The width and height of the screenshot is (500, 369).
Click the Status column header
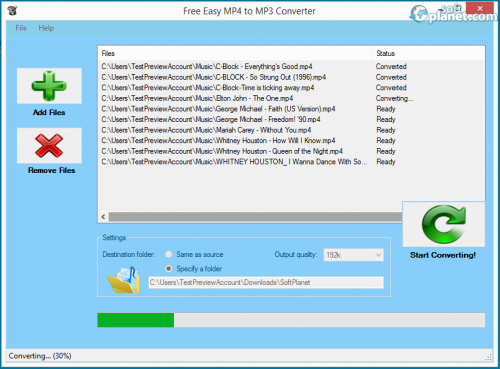[x=428, y=53]
